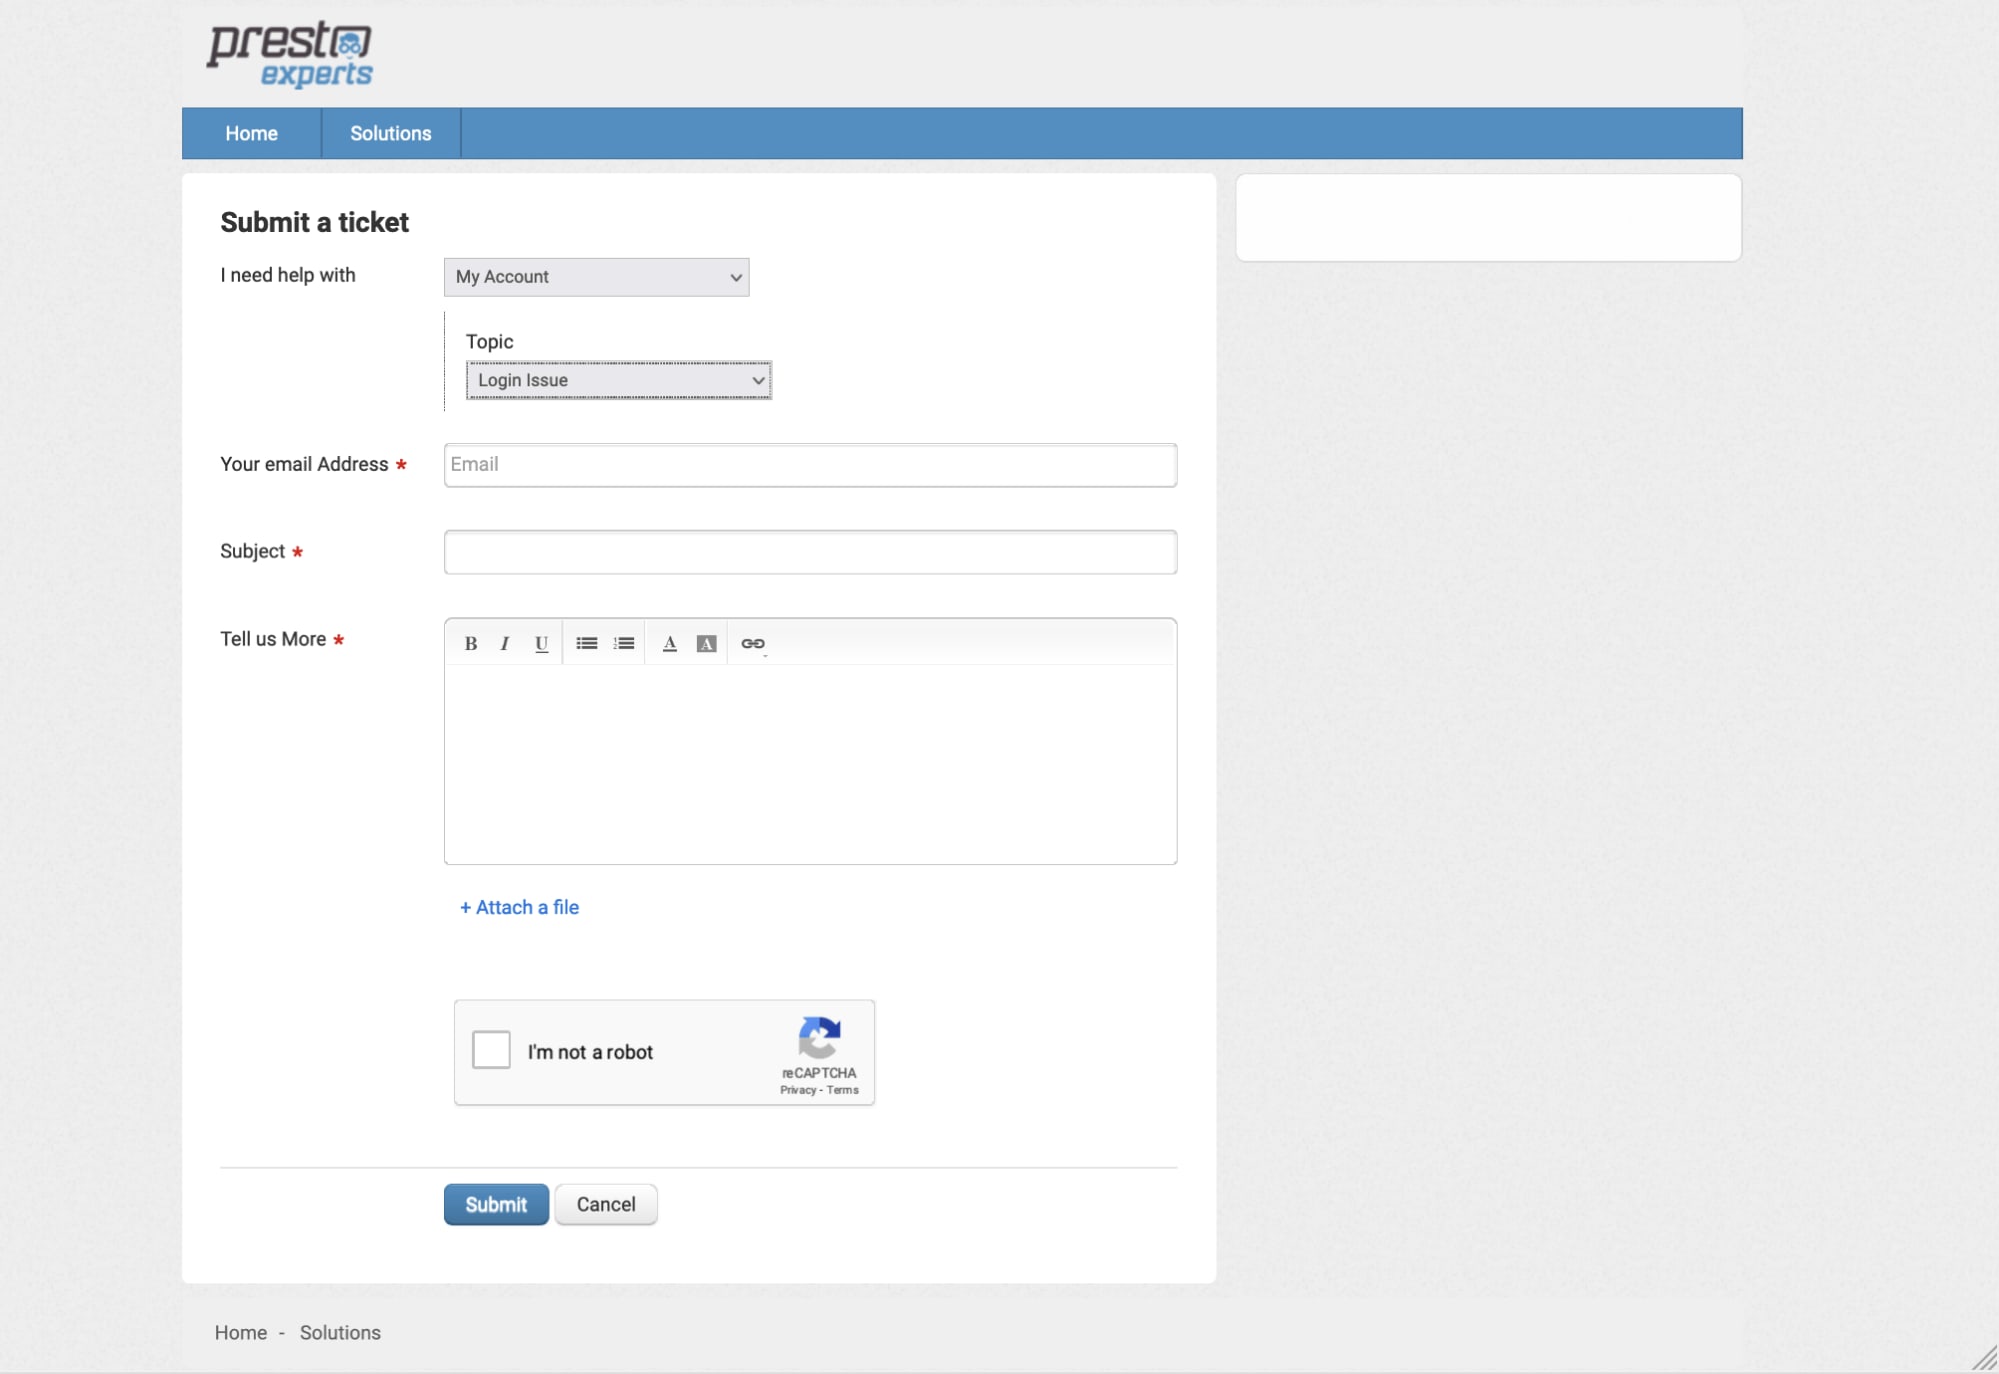The height and width of the screenshot is (1374, 1999).
Task: Submit the ticket form
Action: (x=496, y=1204)
